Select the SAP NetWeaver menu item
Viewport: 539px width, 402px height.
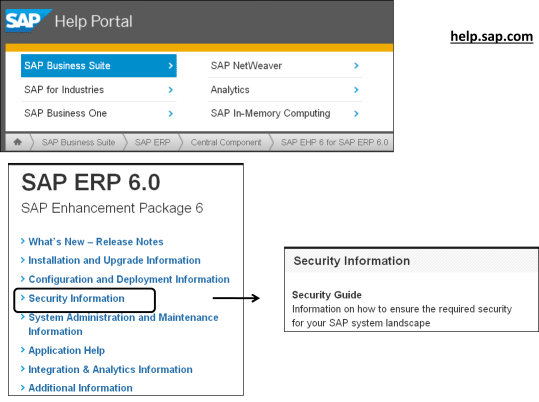pos(285,66)
